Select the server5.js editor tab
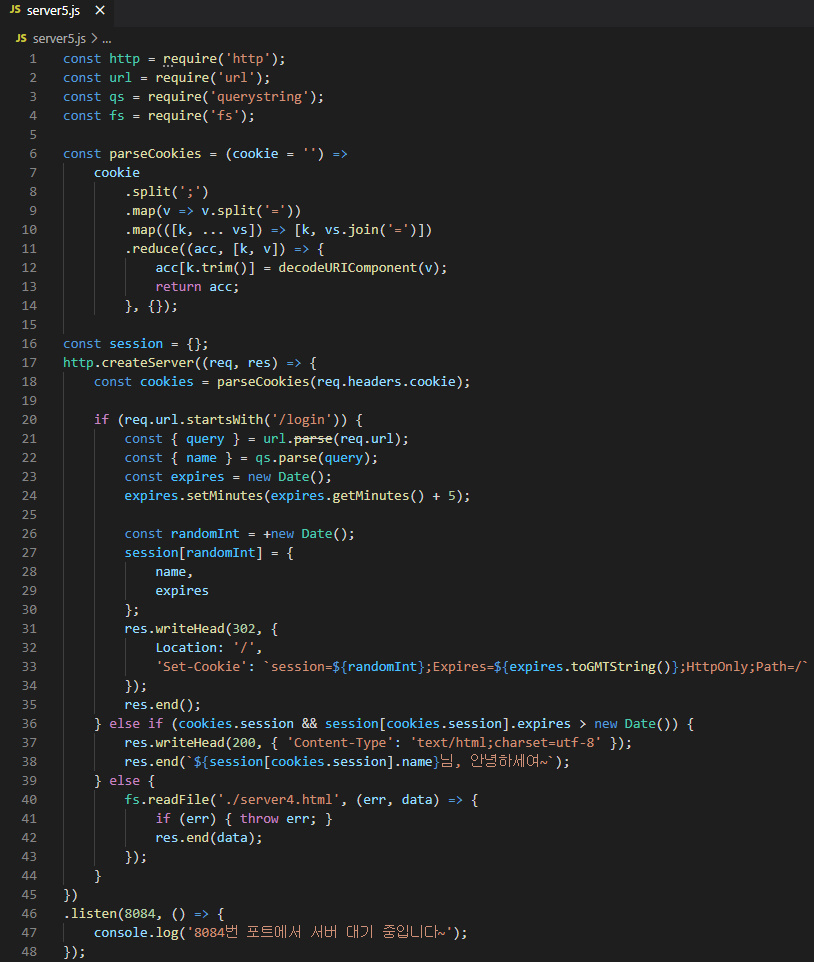 58,10
